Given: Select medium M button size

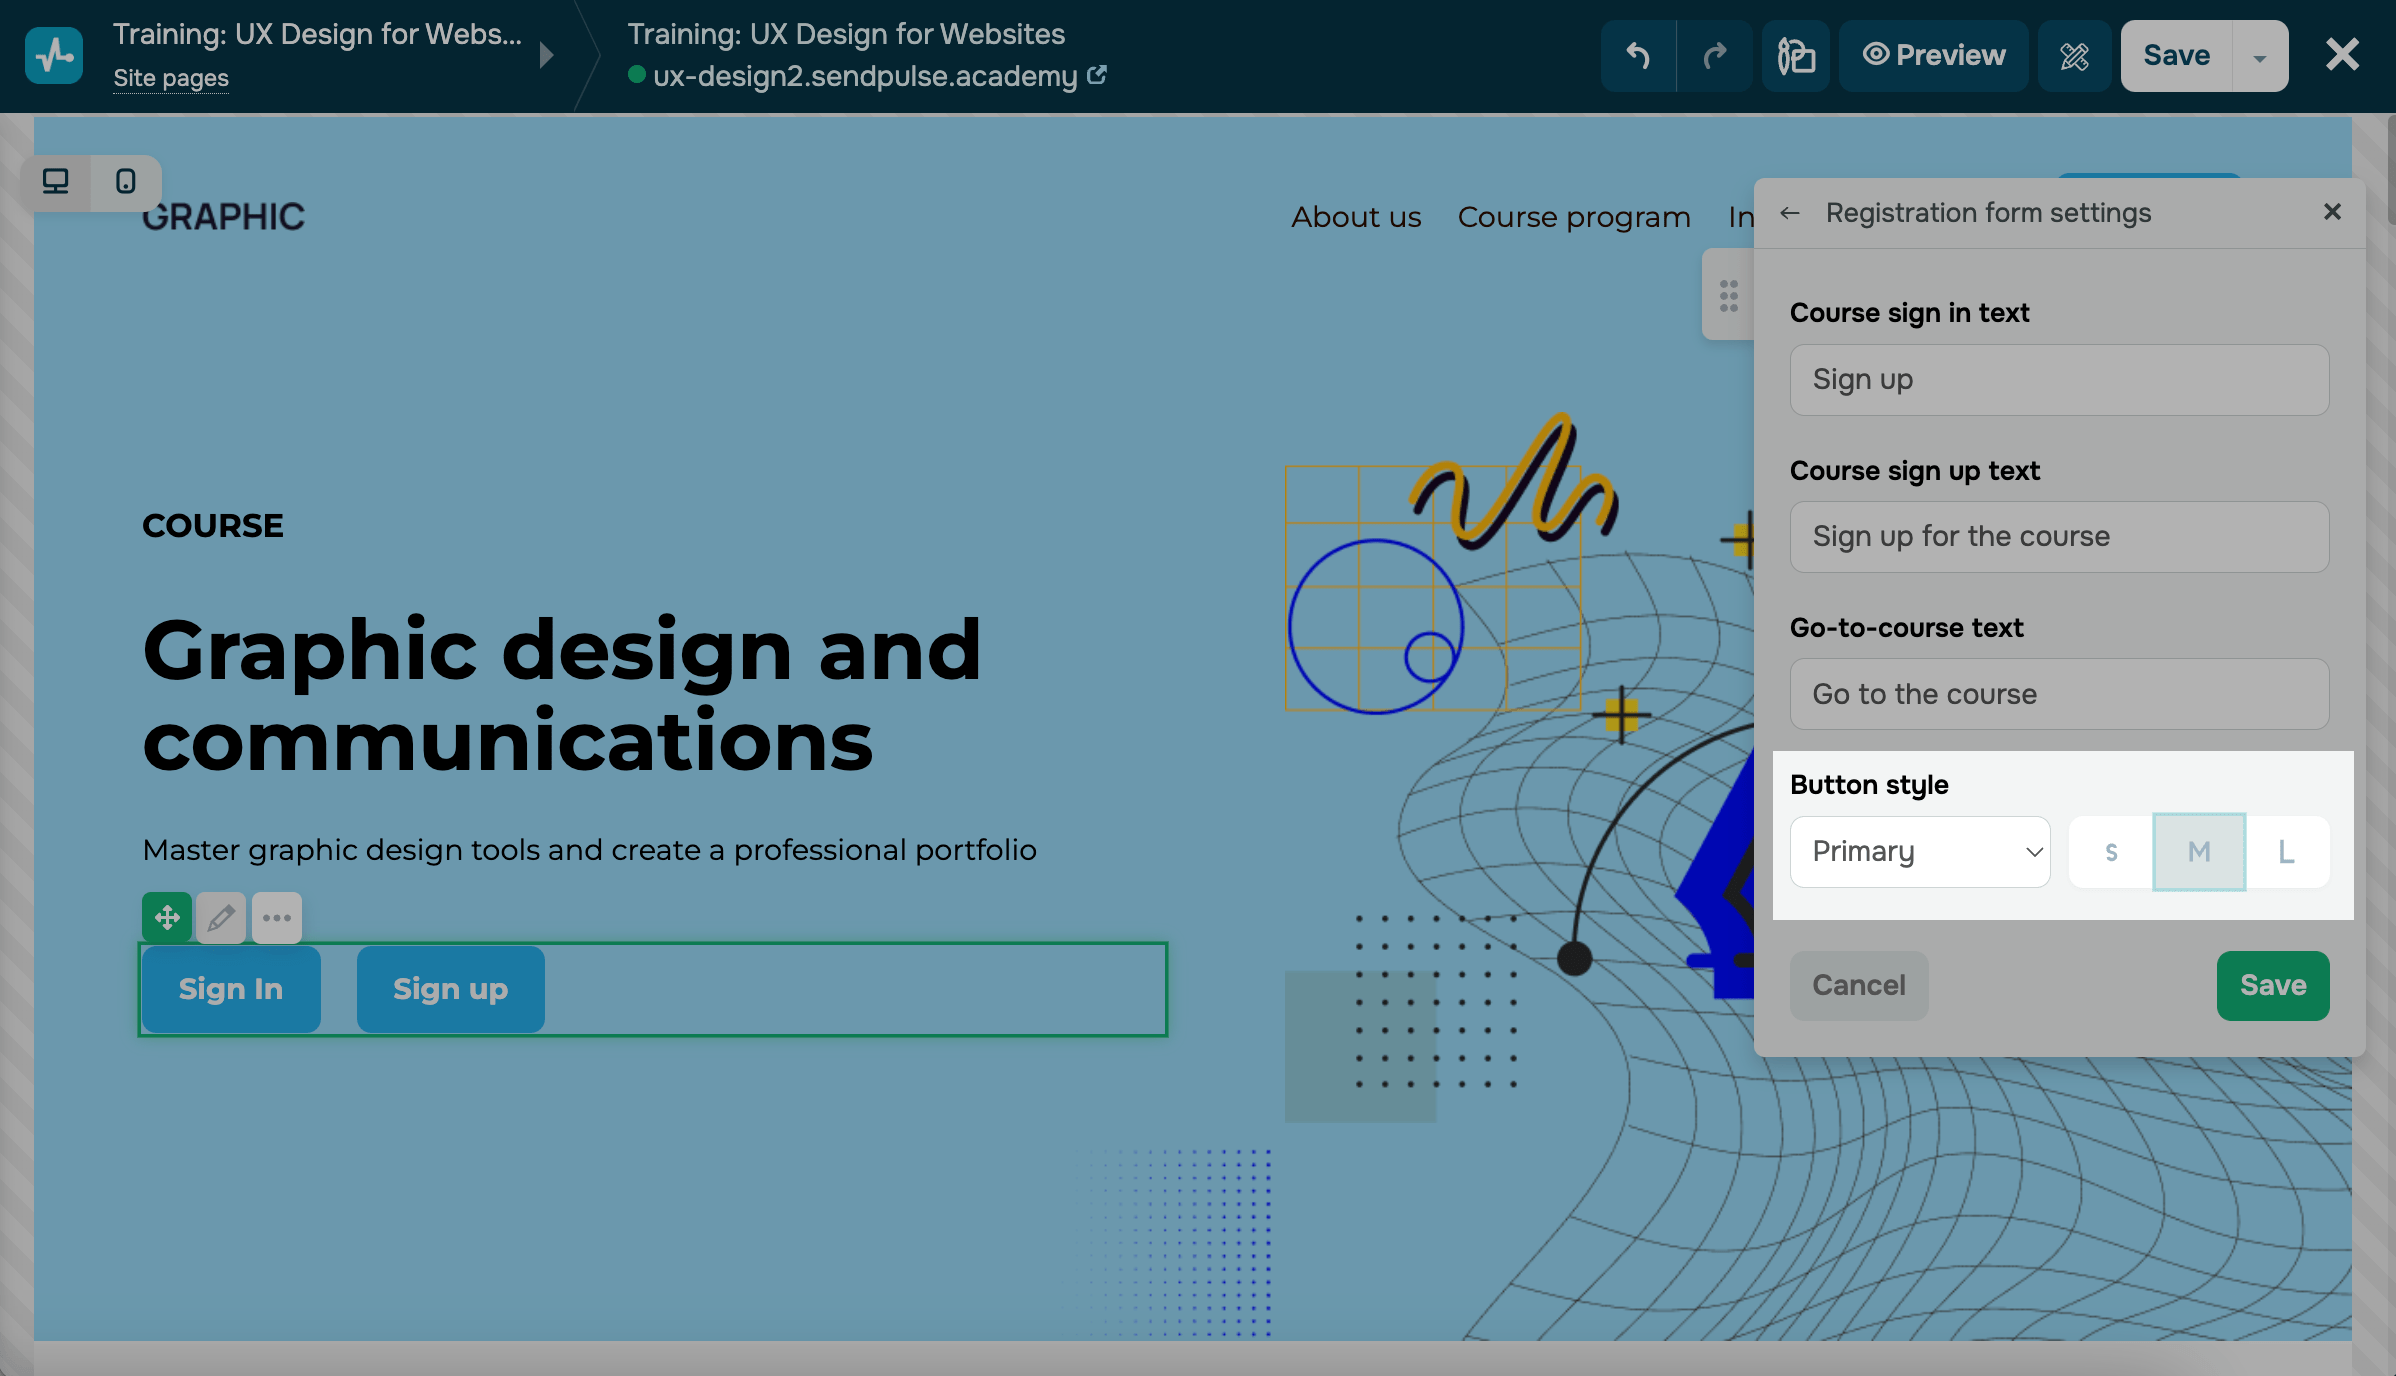Looking at the screenshot, I should coord(2199,852).
